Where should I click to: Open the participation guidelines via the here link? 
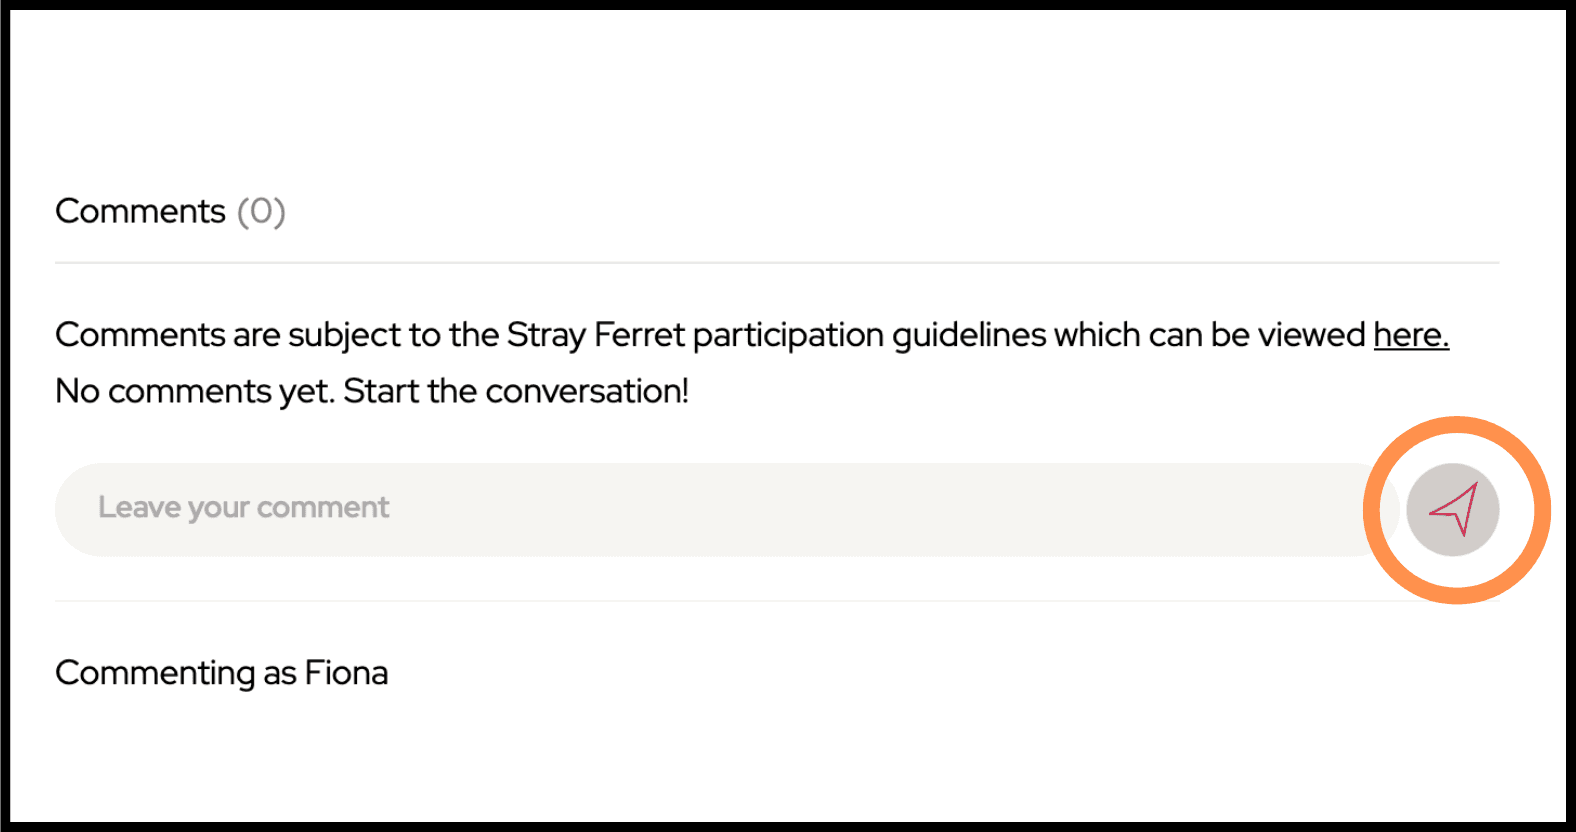1411,334
